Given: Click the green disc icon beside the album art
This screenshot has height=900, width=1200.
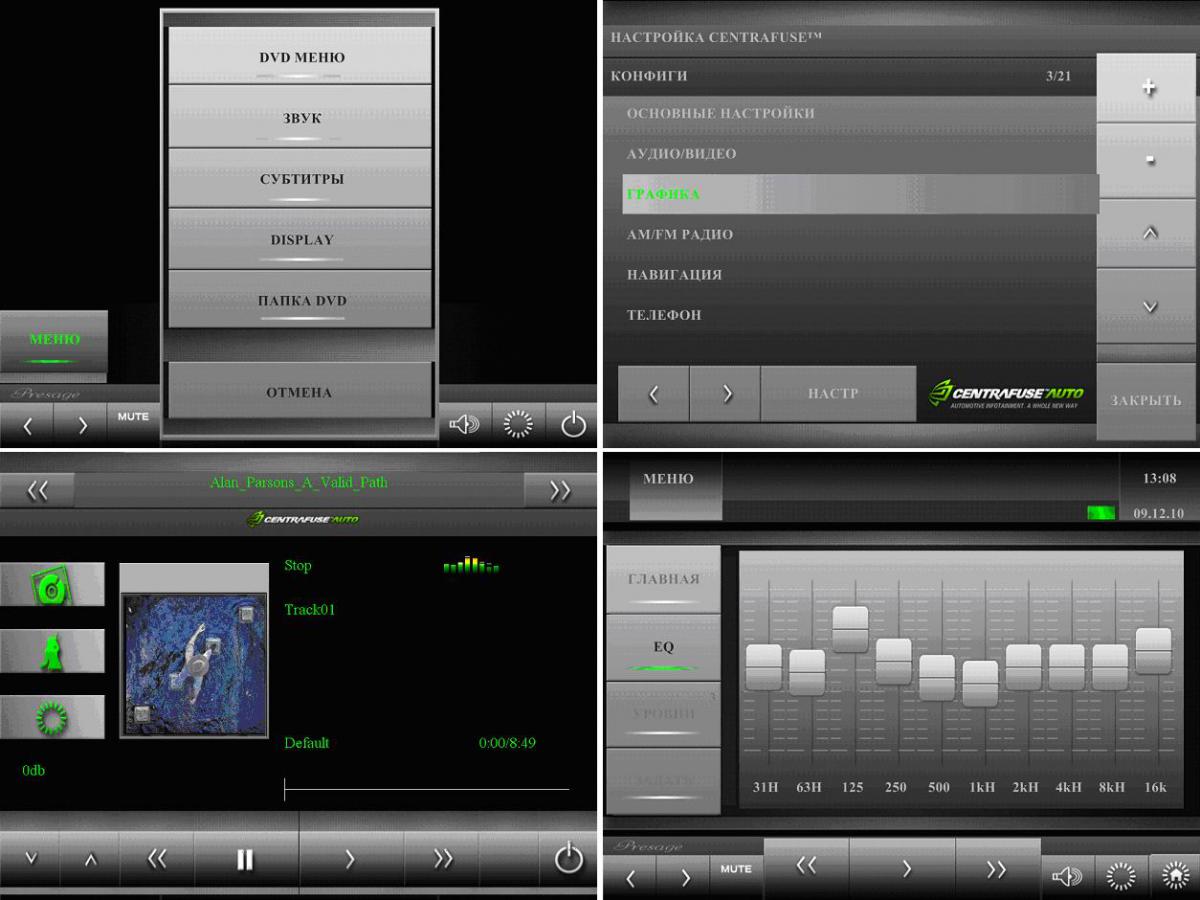Looking at the screenshot, I should click(52, 585).
